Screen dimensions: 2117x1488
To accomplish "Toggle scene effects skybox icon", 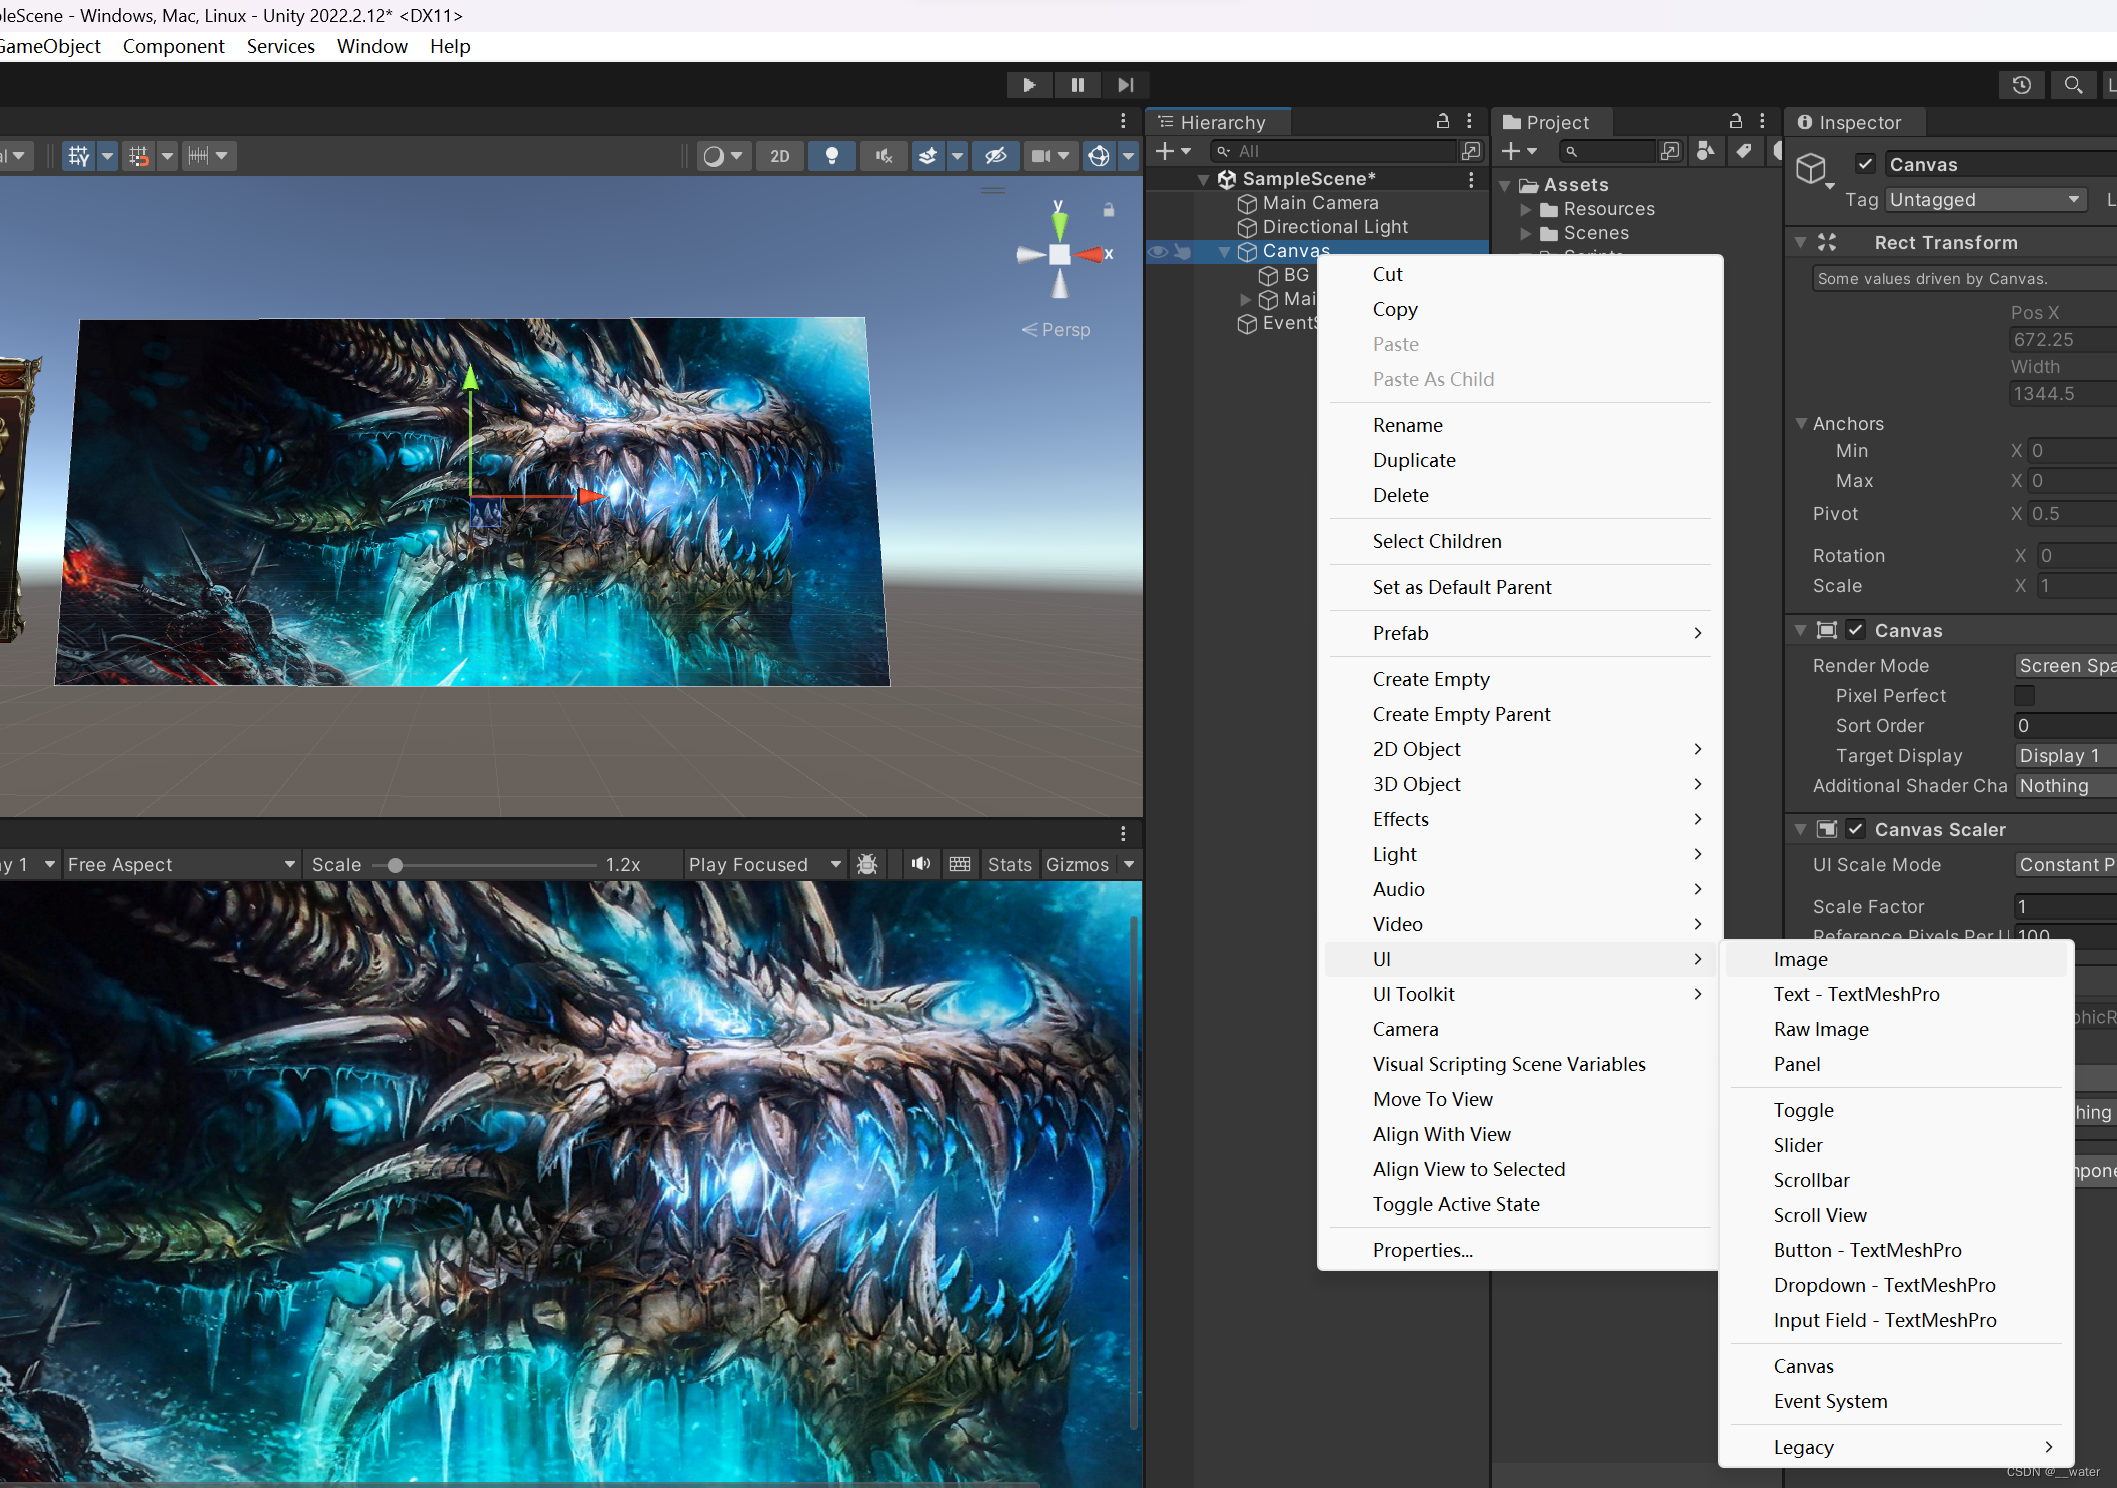I will click(x=928, y=156).
